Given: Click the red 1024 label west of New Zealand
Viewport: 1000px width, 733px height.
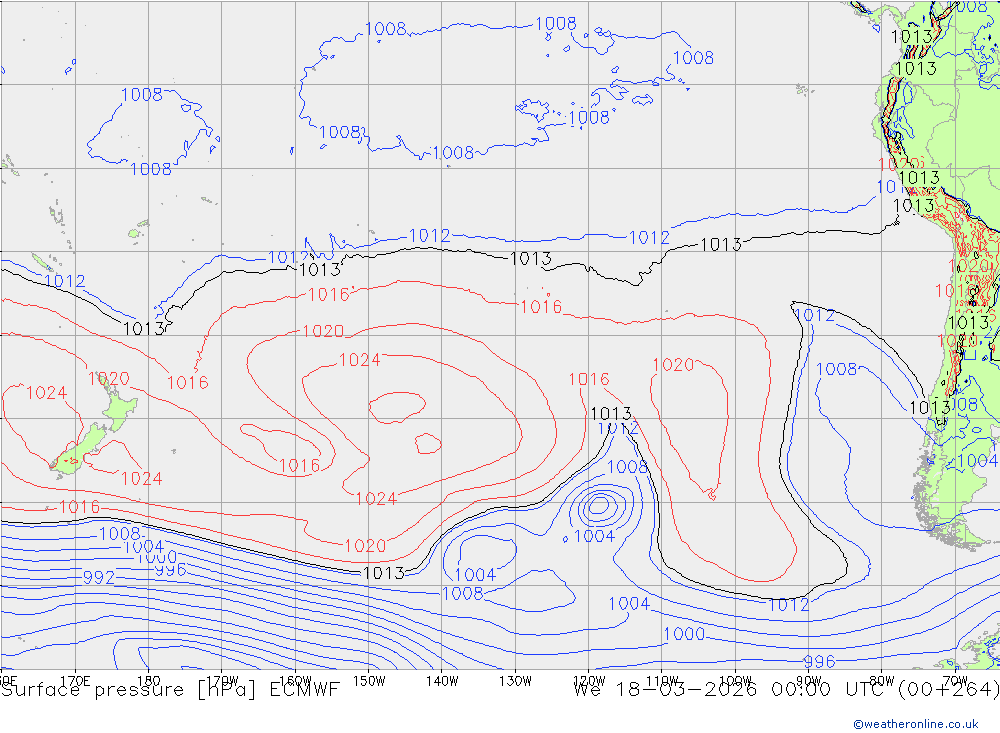Looking at the screenshot, I should pos(47,392).
